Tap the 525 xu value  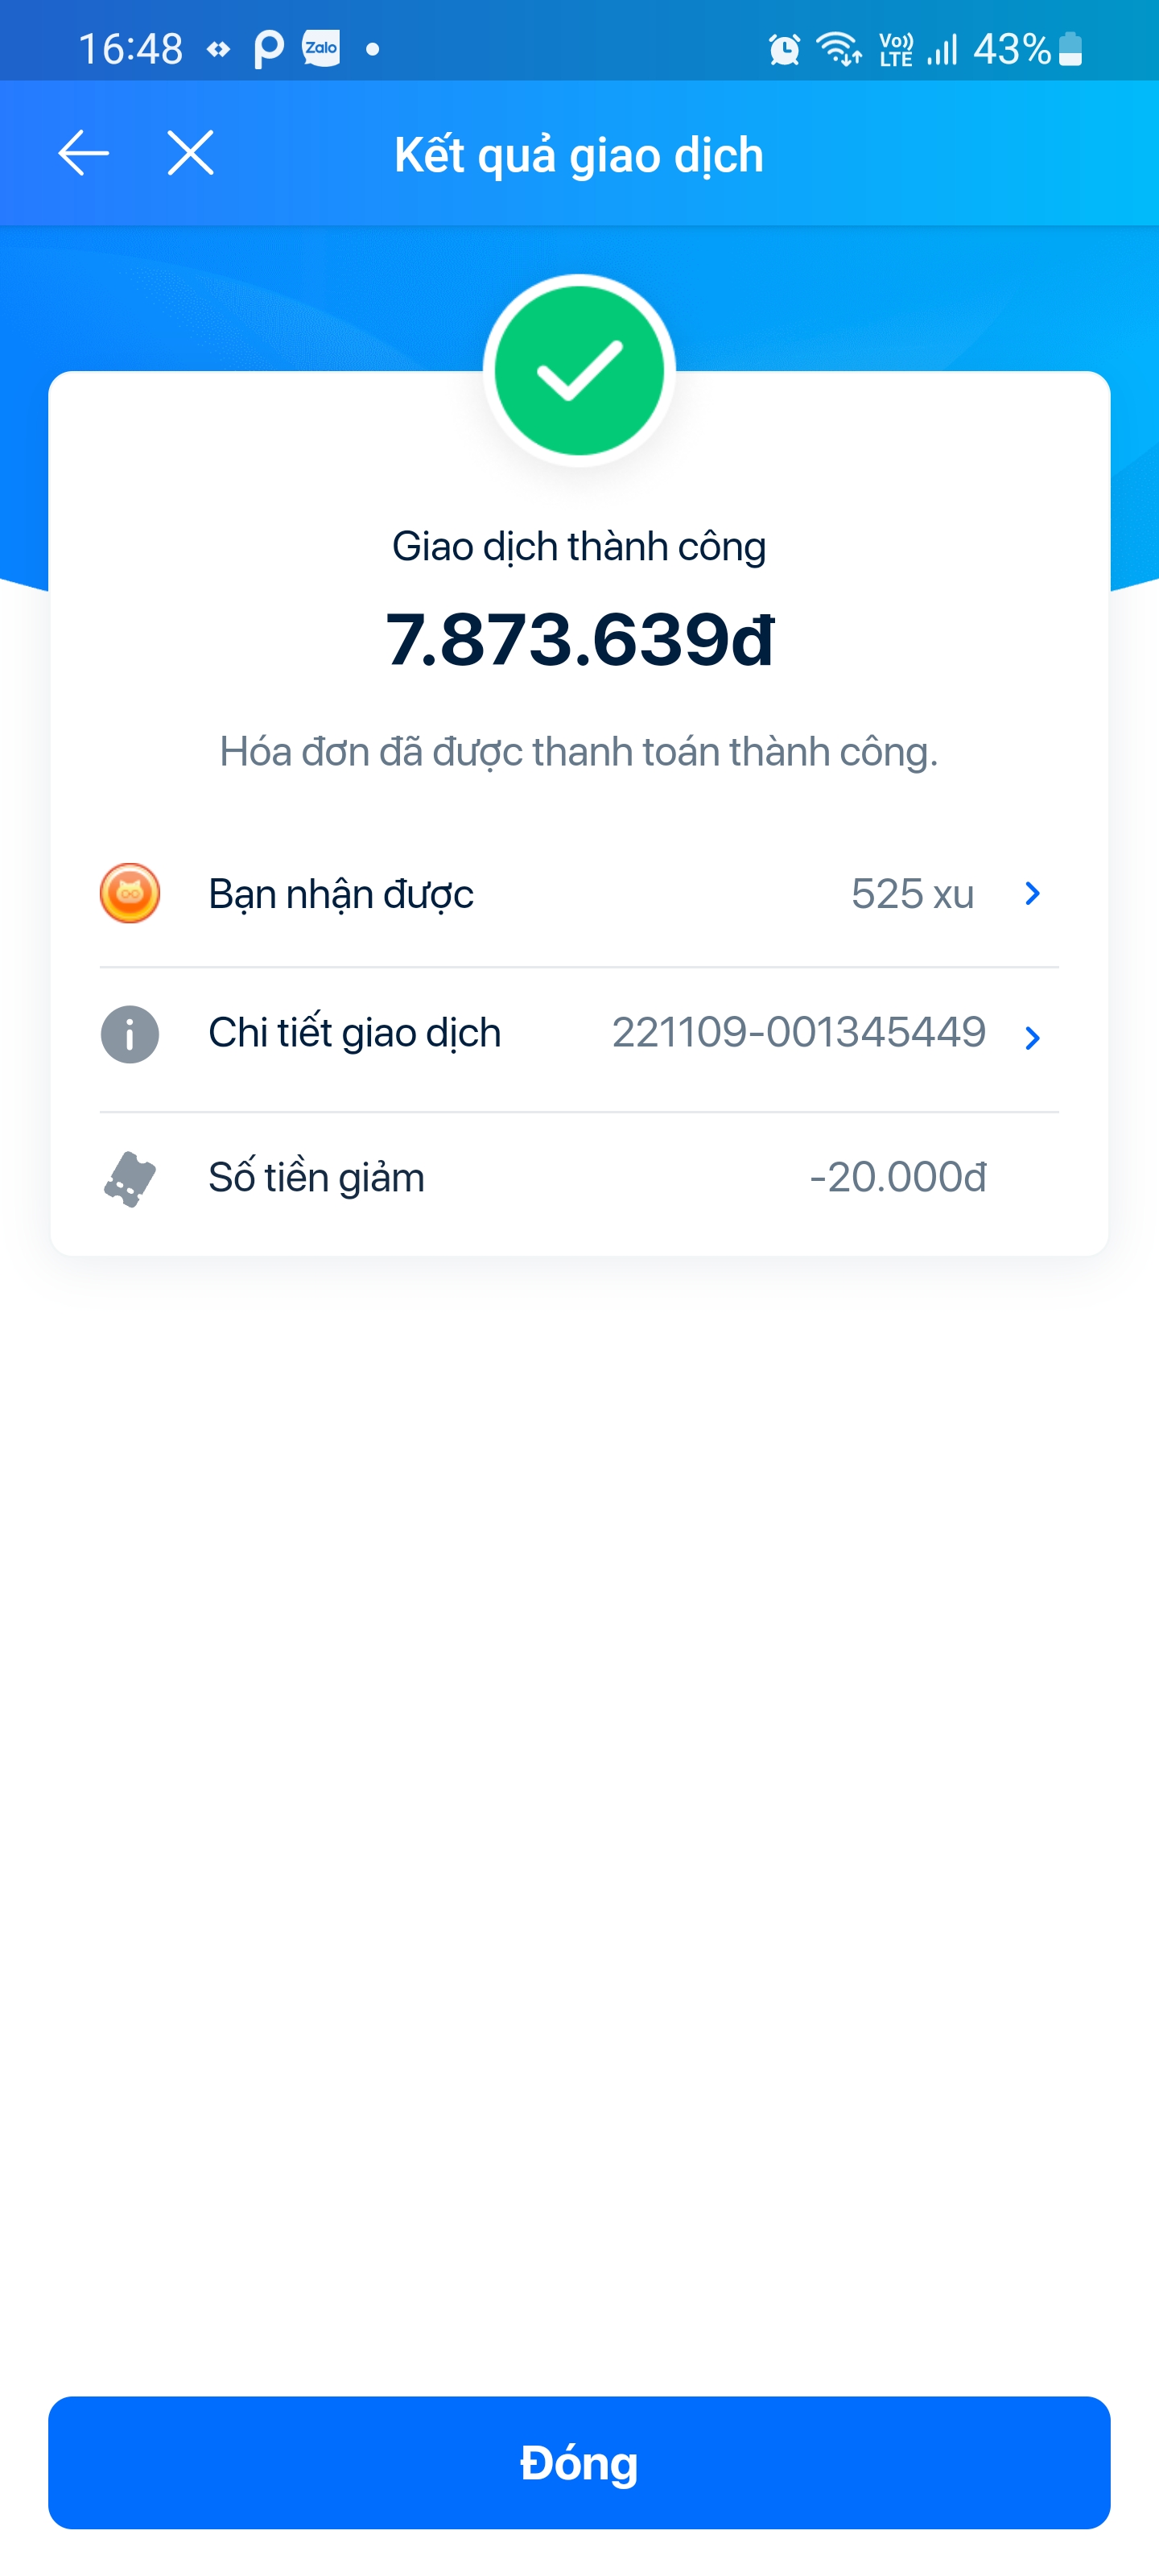pyautogui.click(x=912, y=894)
